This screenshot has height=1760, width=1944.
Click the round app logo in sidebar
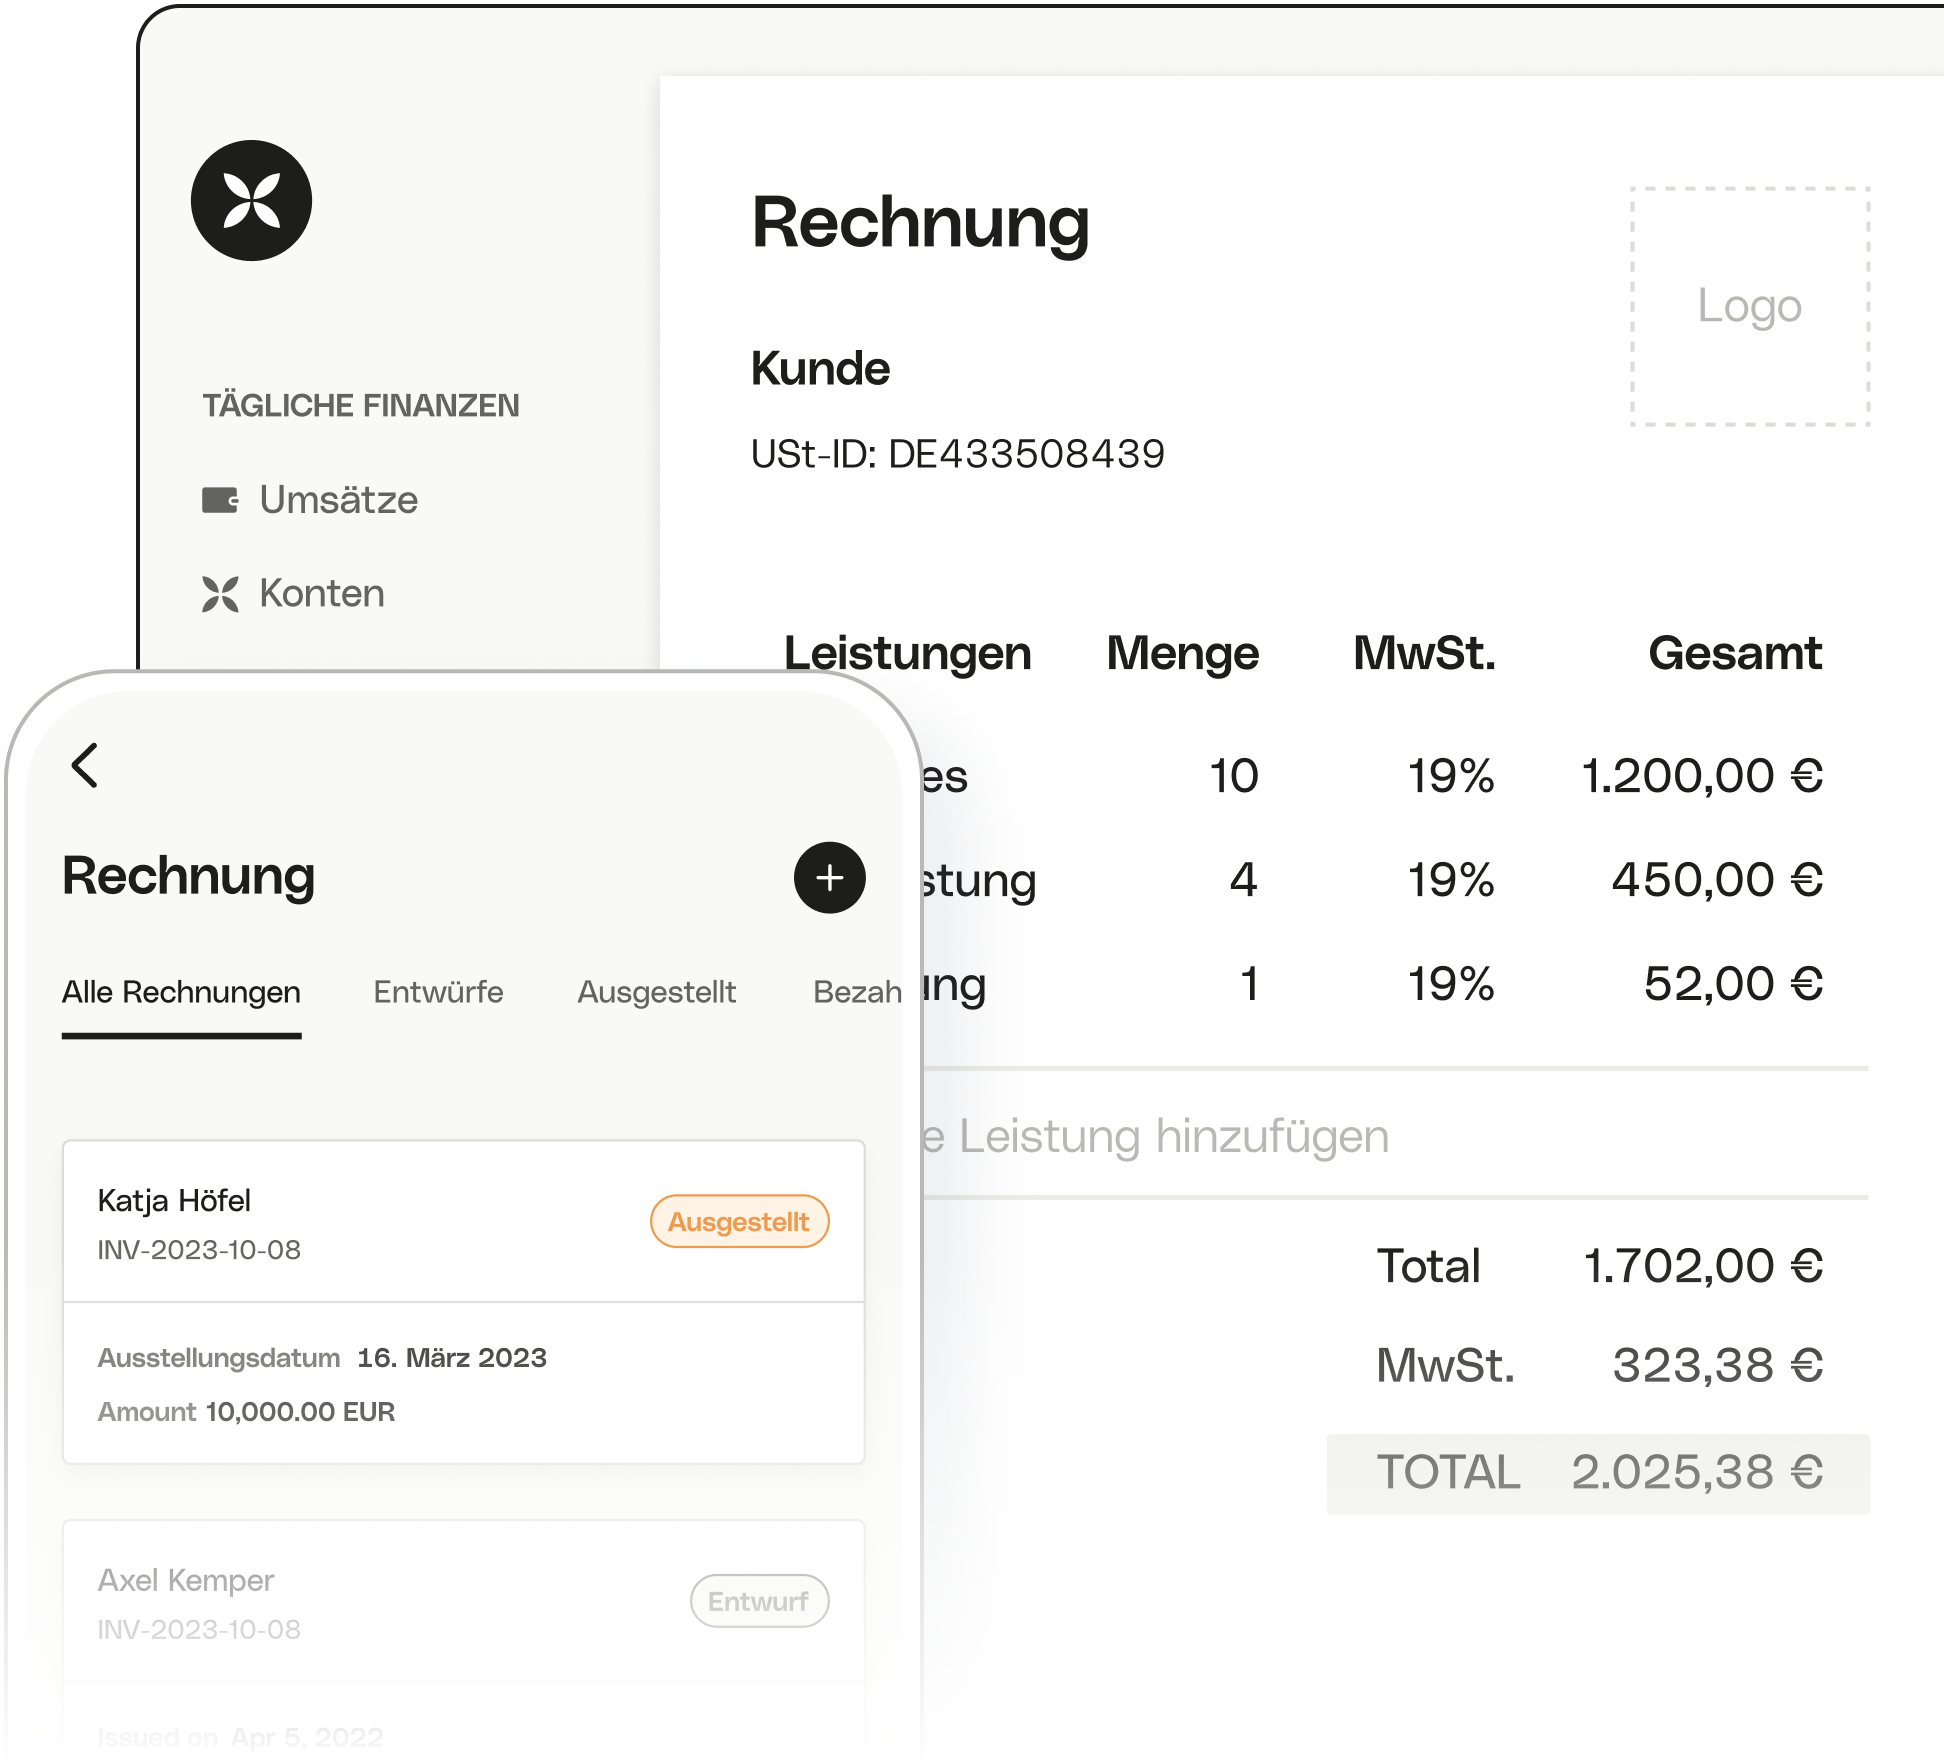click(x=251, y=201)
